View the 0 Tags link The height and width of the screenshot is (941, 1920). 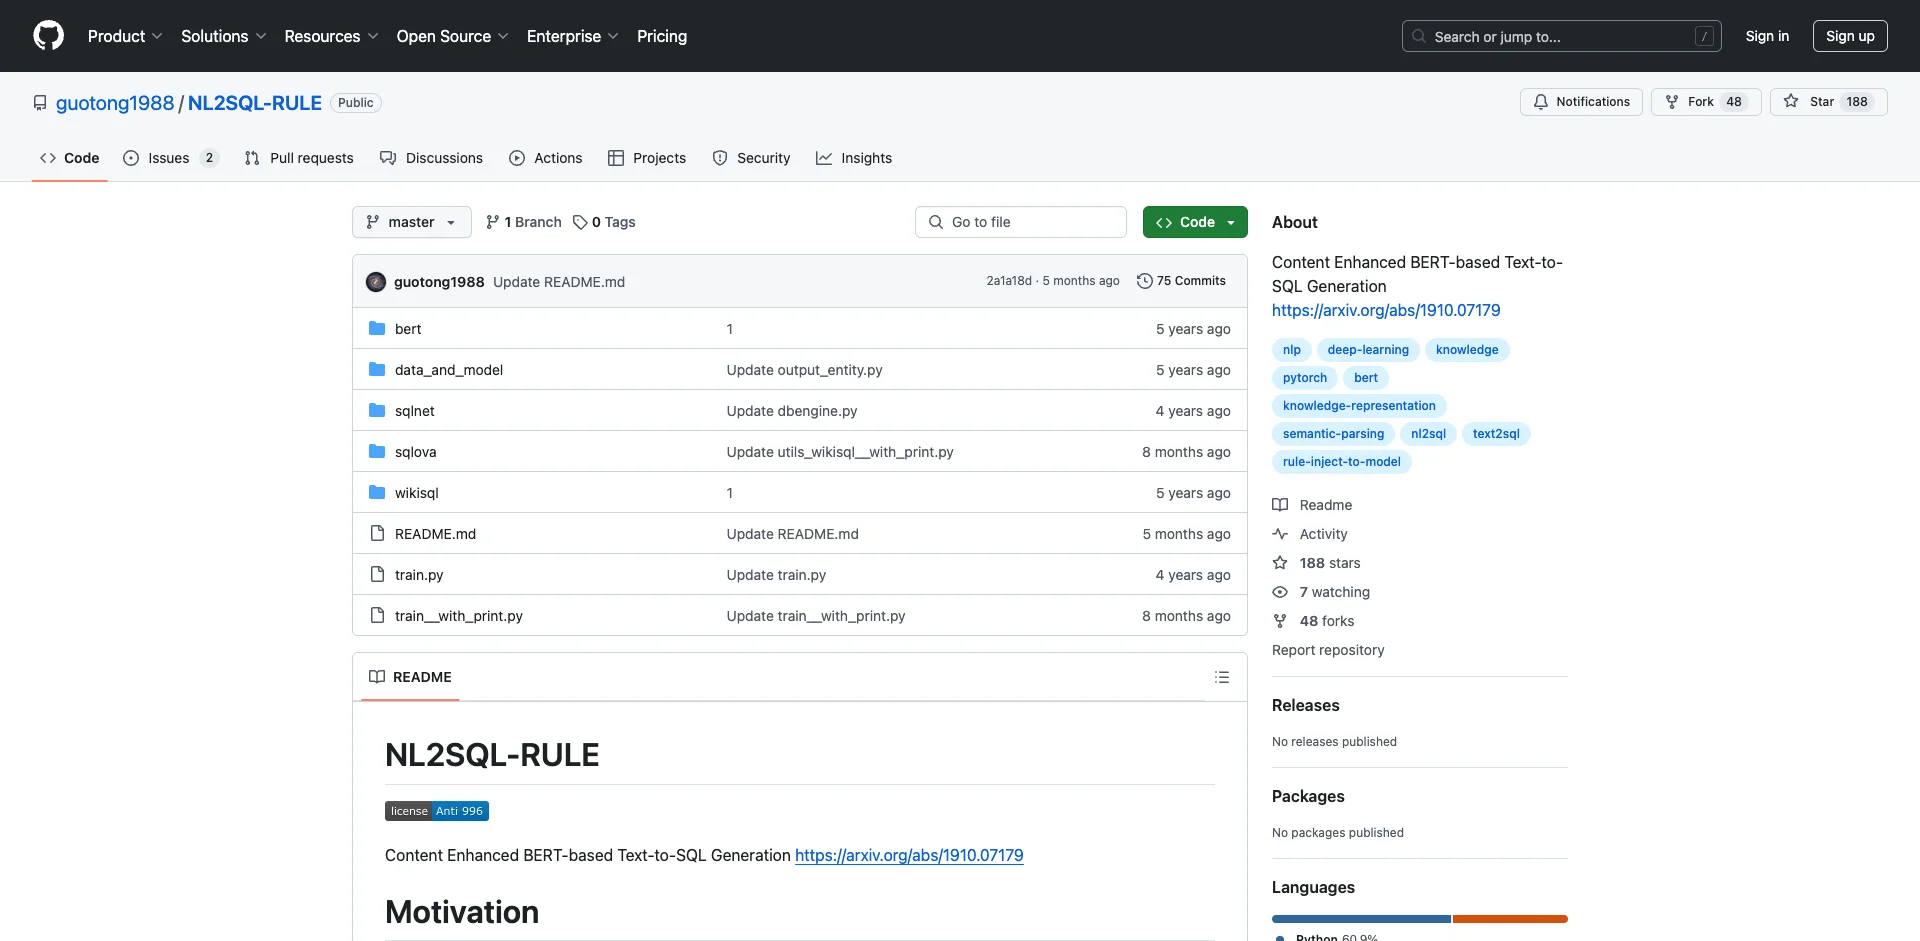(604, 222)
